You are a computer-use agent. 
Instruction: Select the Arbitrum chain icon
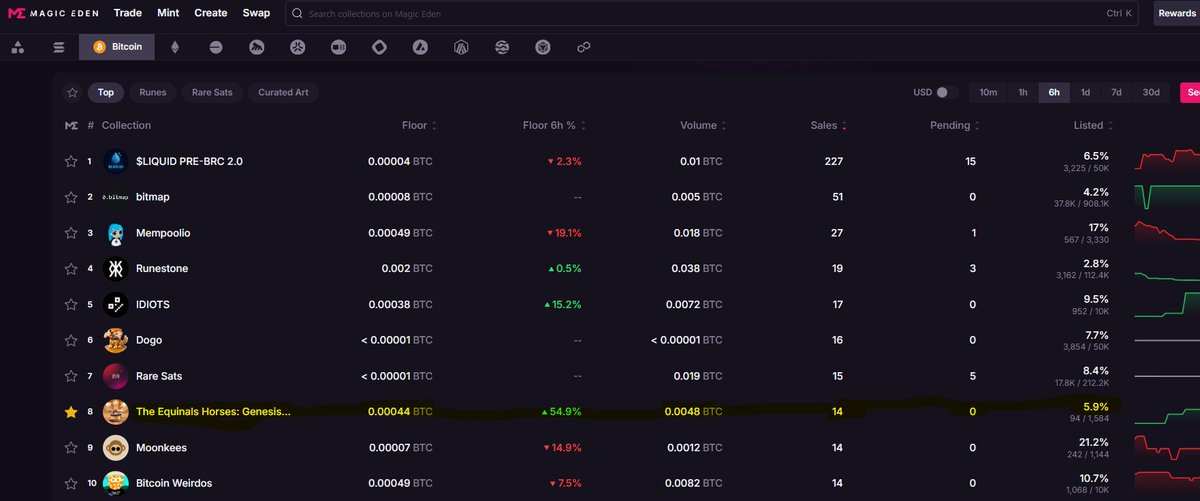461,47
